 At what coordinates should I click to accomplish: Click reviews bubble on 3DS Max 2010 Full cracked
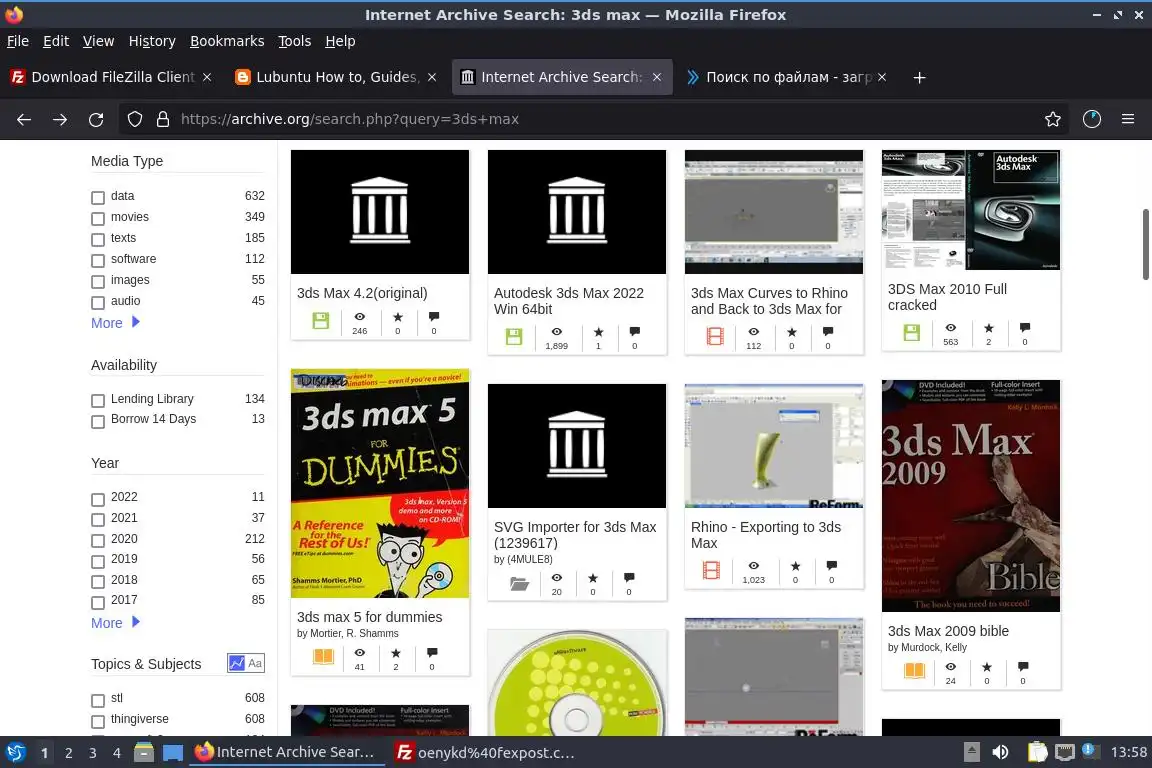pyautogui.click(x=1025, y=328)
